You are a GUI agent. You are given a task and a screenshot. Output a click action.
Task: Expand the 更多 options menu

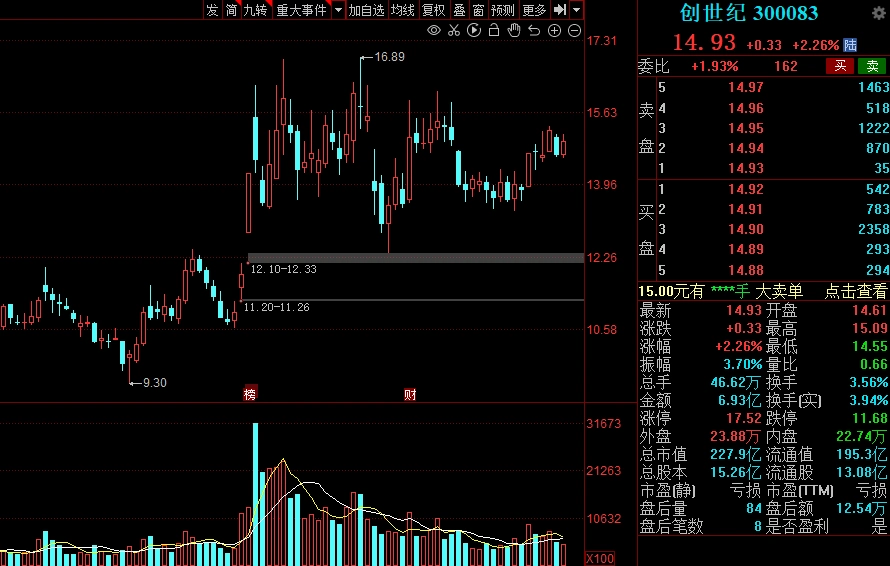click(x=534, y=10)
